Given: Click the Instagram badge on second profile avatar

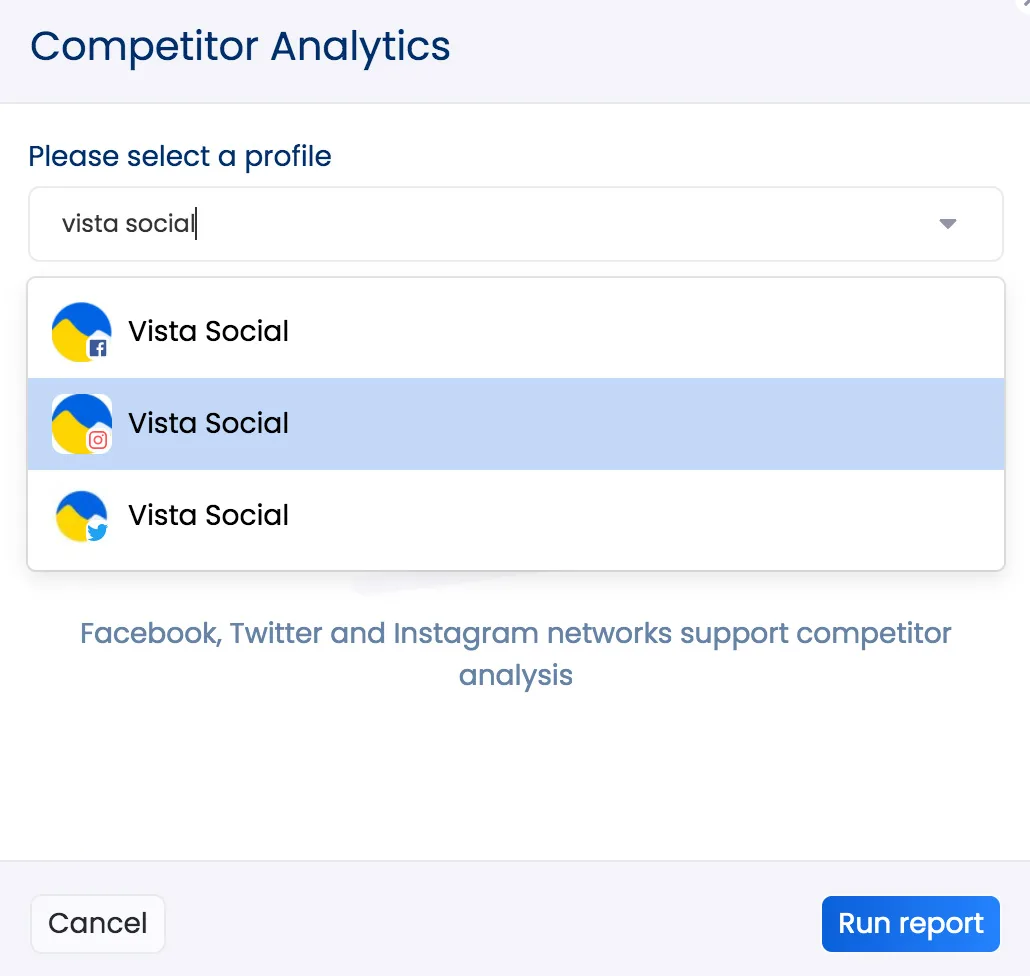Looking at the screenshot, I should [x=98, y=440].
